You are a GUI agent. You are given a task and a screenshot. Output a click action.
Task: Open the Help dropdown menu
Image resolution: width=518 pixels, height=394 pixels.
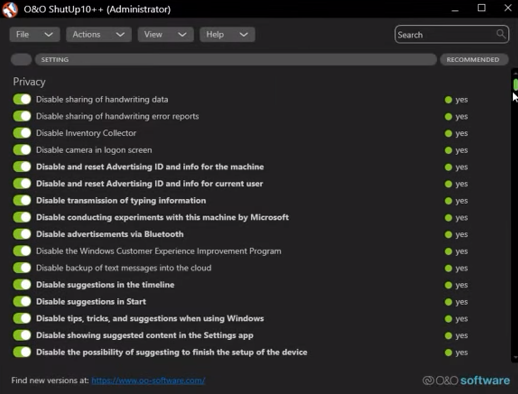[x=227, y=35]
